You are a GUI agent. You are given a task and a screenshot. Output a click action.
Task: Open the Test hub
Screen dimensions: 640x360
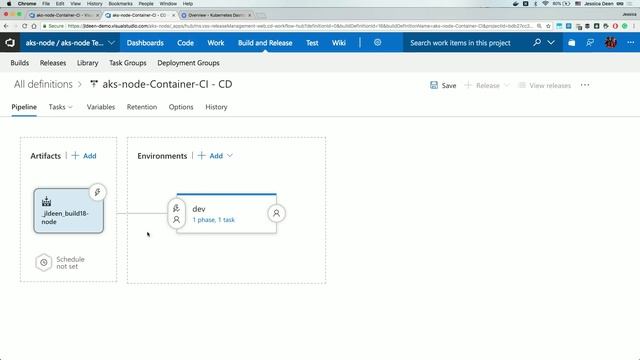tap(312, 43)
